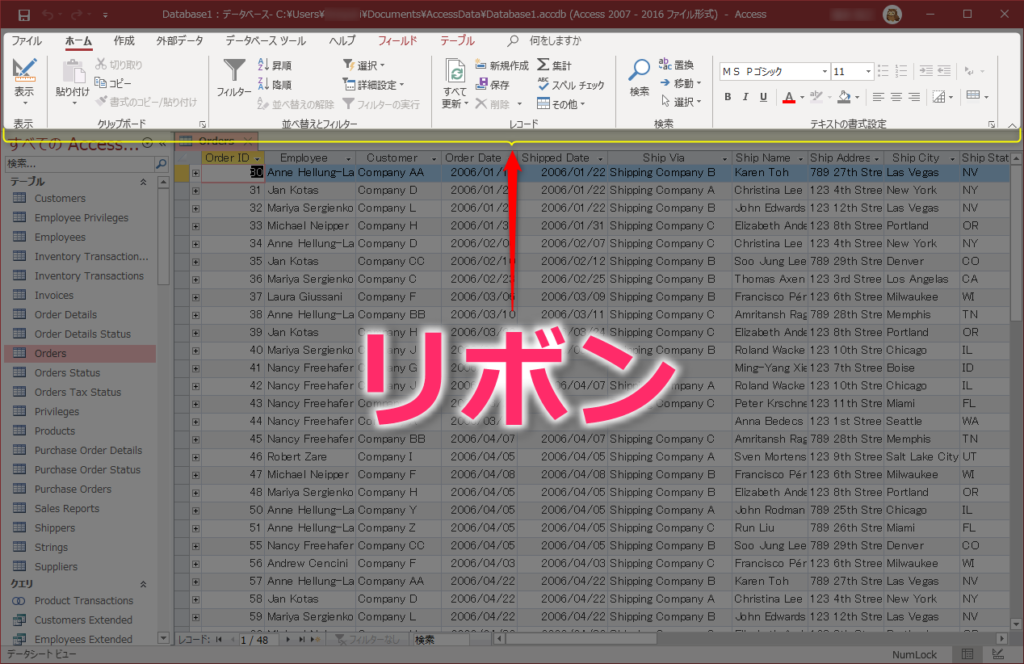Run スペルチェック on the table
The width and height of the screenshot is (1024, 664).
click(x=577, y=84)
